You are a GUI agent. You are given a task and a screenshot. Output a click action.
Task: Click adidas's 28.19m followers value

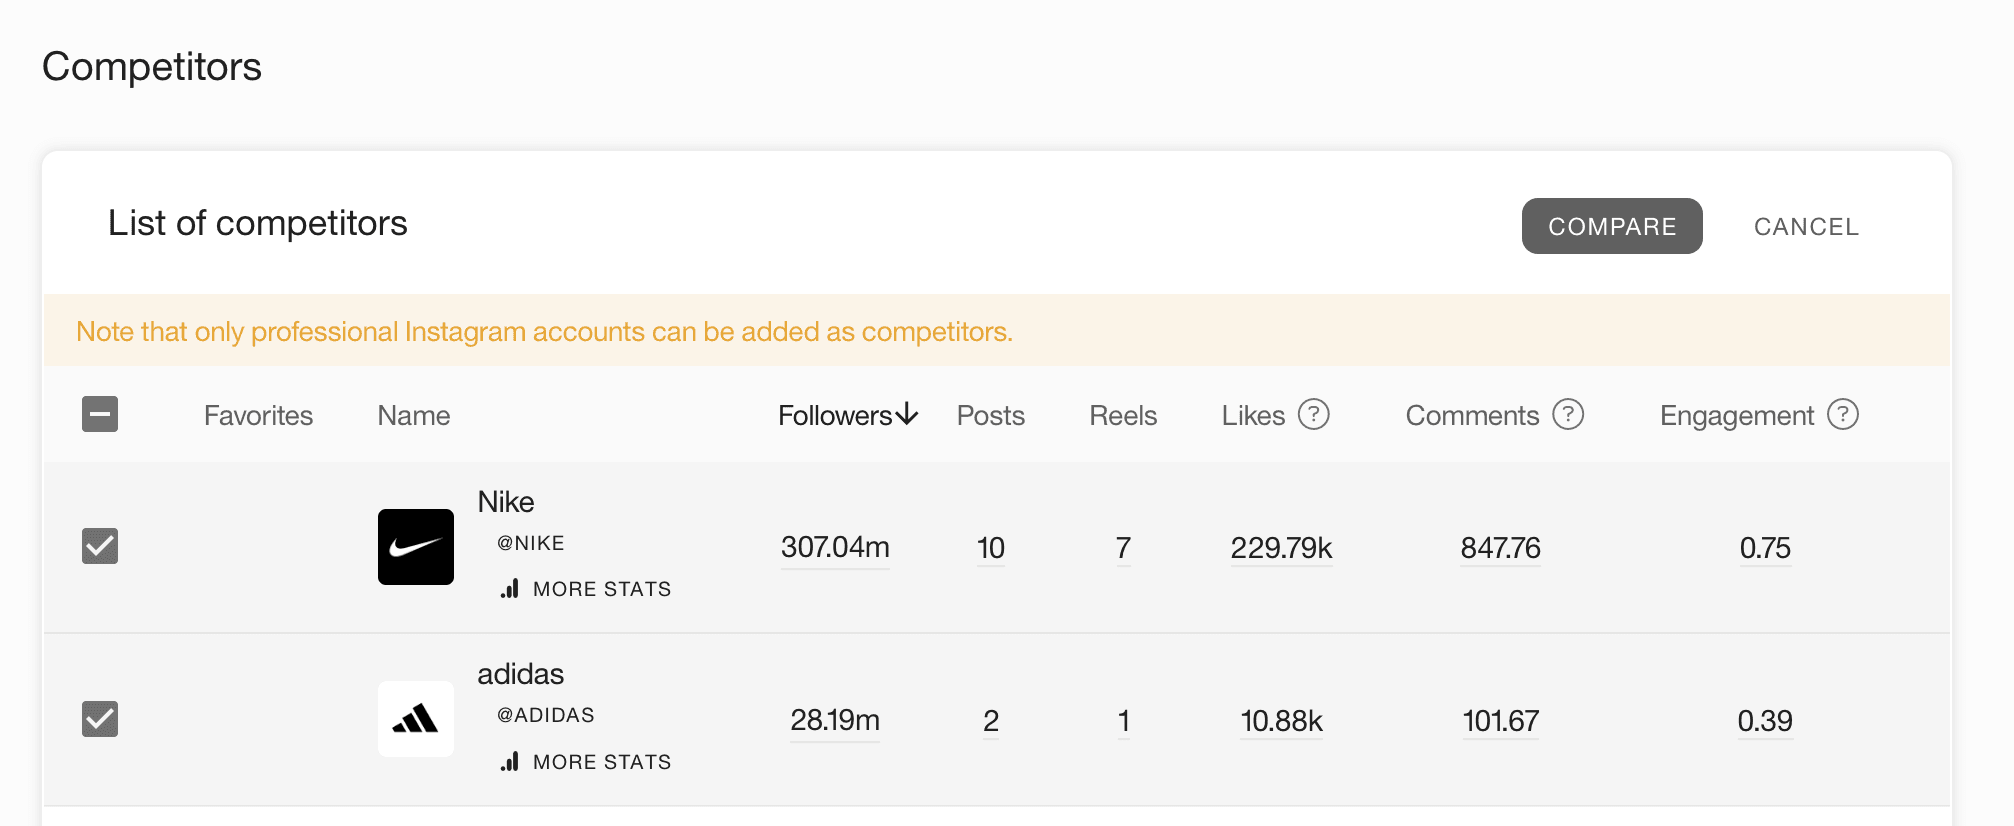[835, 721]
